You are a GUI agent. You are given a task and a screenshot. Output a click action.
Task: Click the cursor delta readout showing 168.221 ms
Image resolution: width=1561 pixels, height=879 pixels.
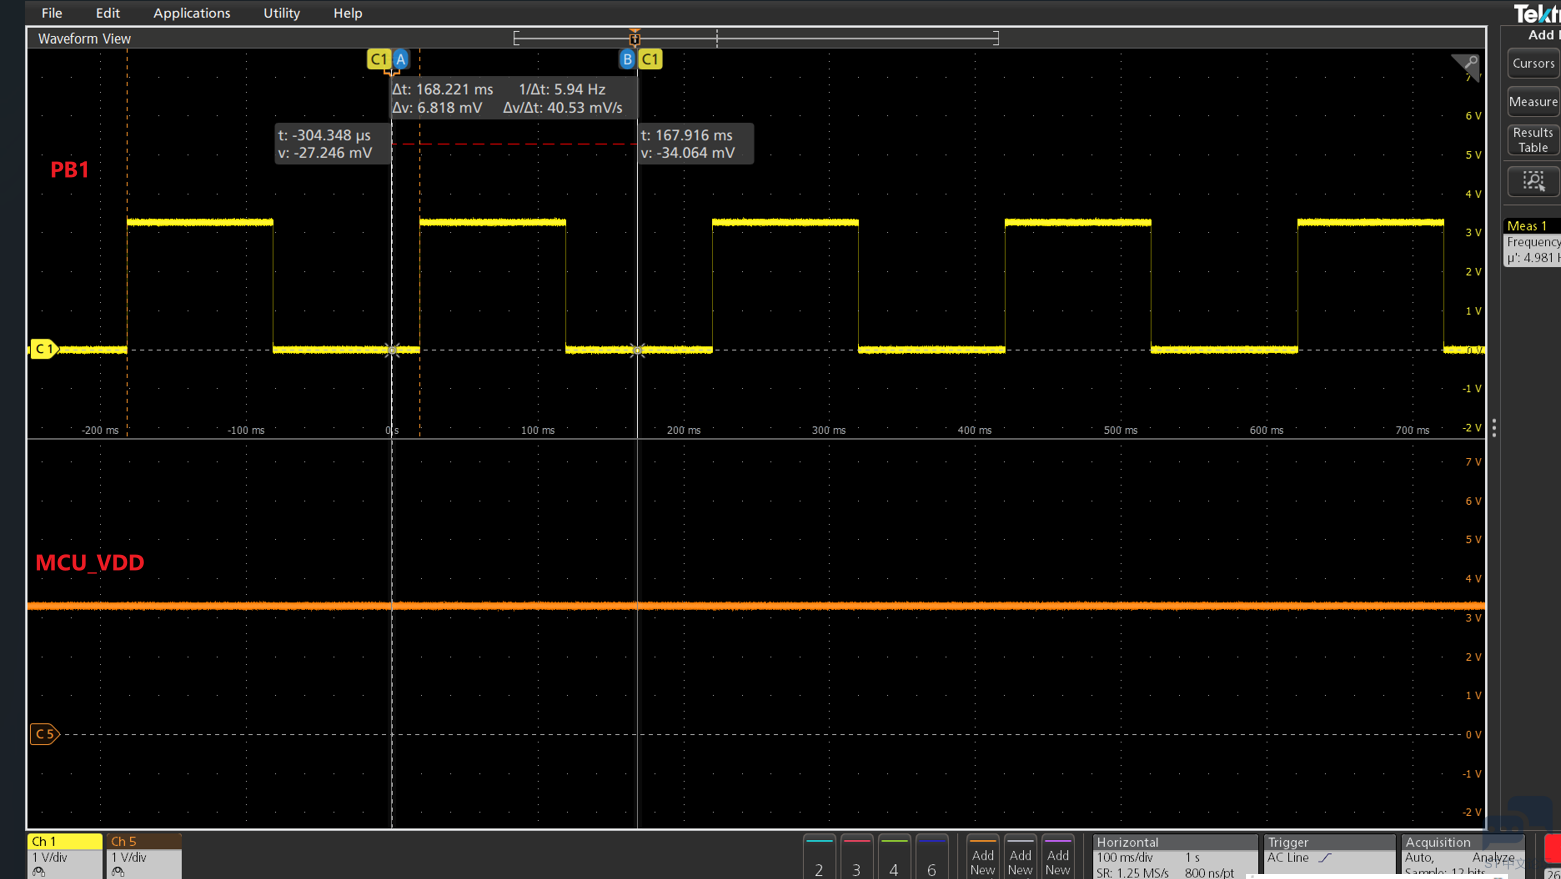pyautogui.click(x=443, y=89)
